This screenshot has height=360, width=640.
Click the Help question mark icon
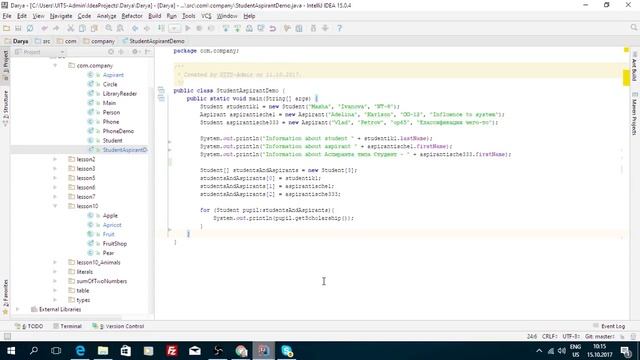tap(339, 28)
